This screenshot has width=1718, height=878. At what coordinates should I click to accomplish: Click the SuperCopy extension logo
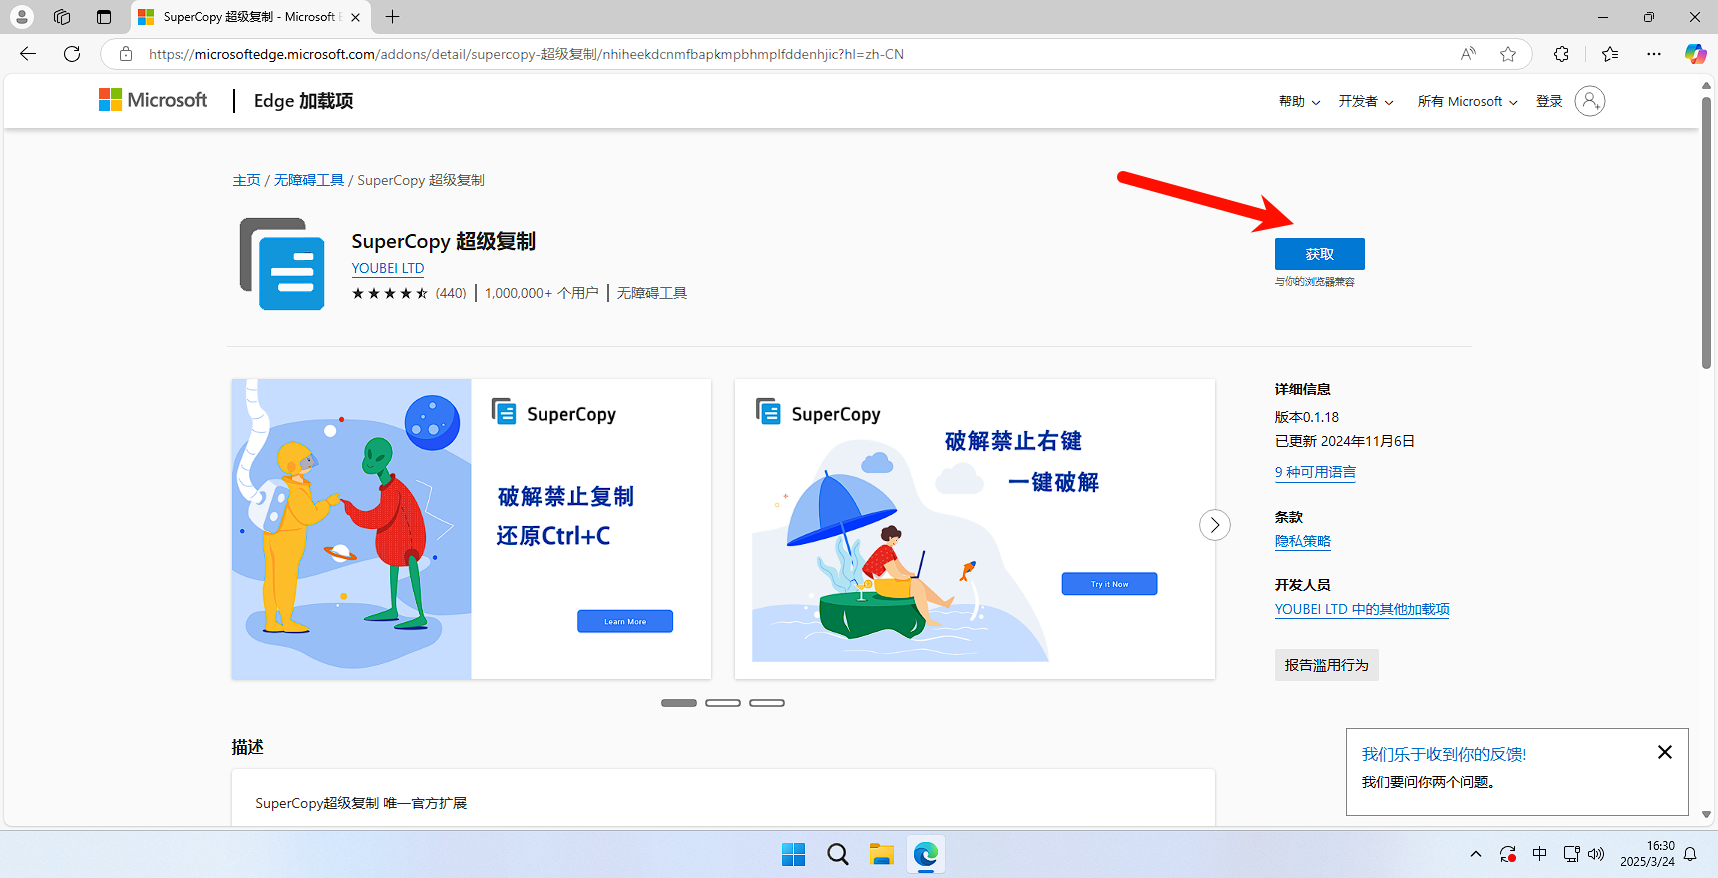[282, 264]
